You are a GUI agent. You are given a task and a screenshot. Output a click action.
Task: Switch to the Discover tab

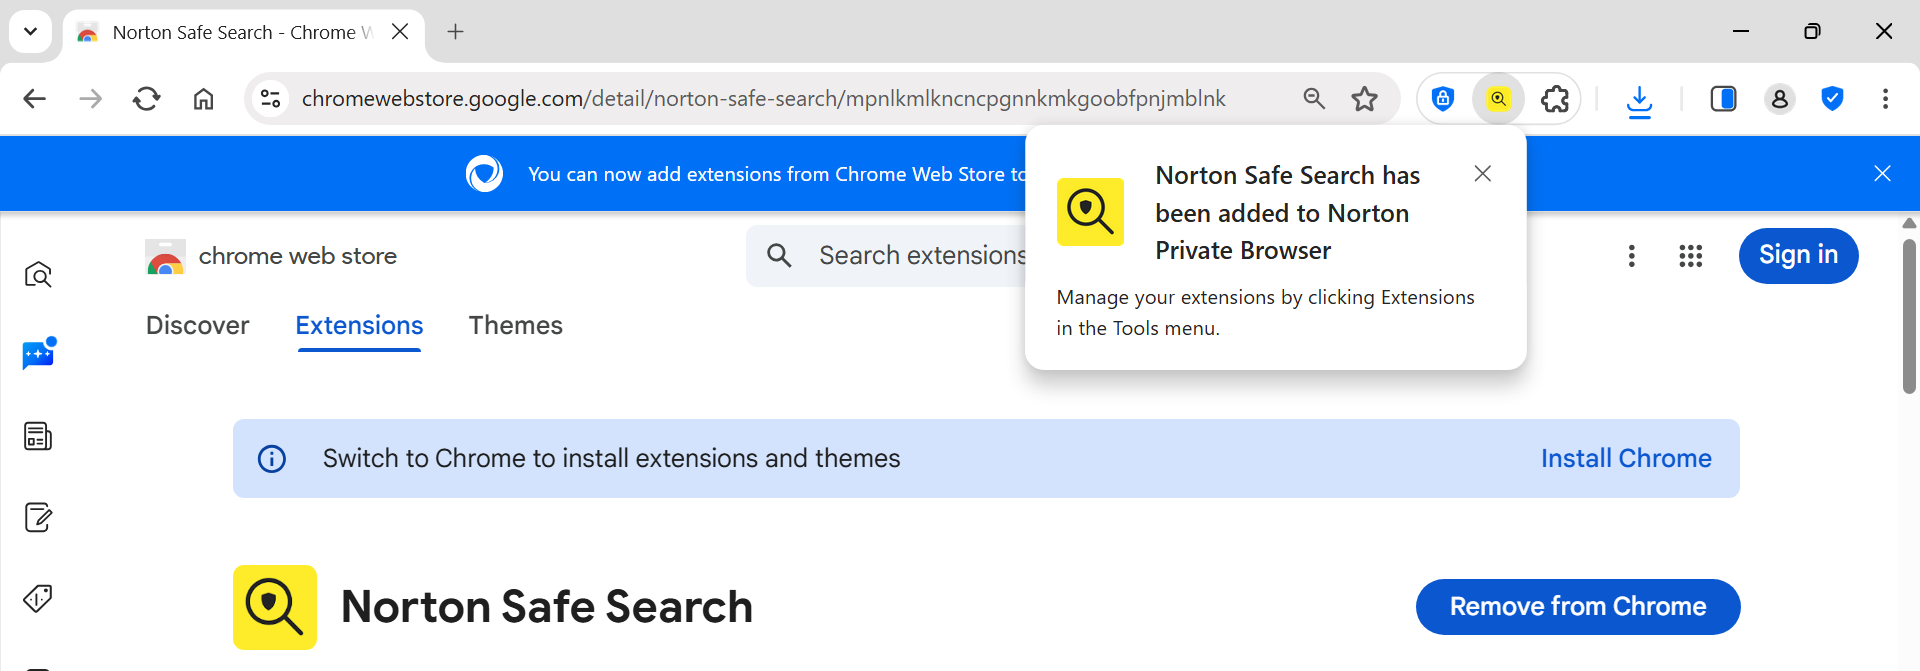(x=198, y=326)
